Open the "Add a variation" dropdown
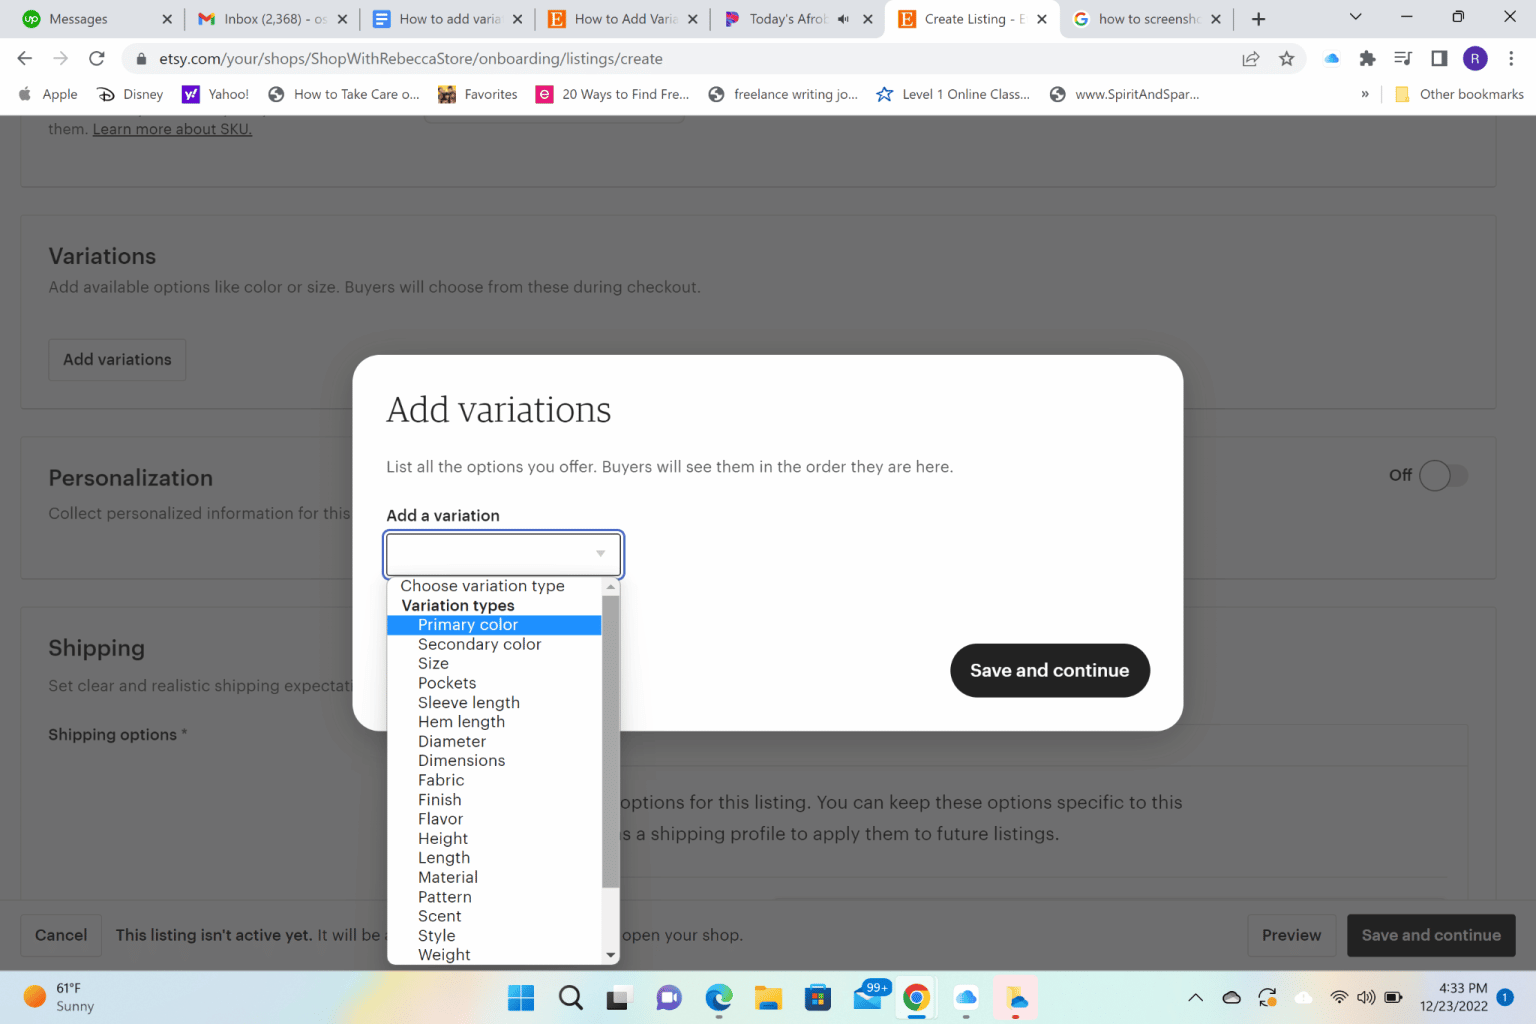 (x=503, y=553)
